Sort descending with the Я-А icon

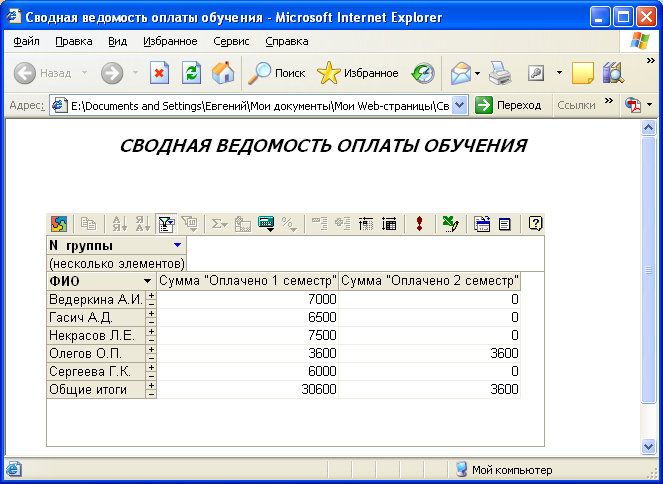(143, 224)
